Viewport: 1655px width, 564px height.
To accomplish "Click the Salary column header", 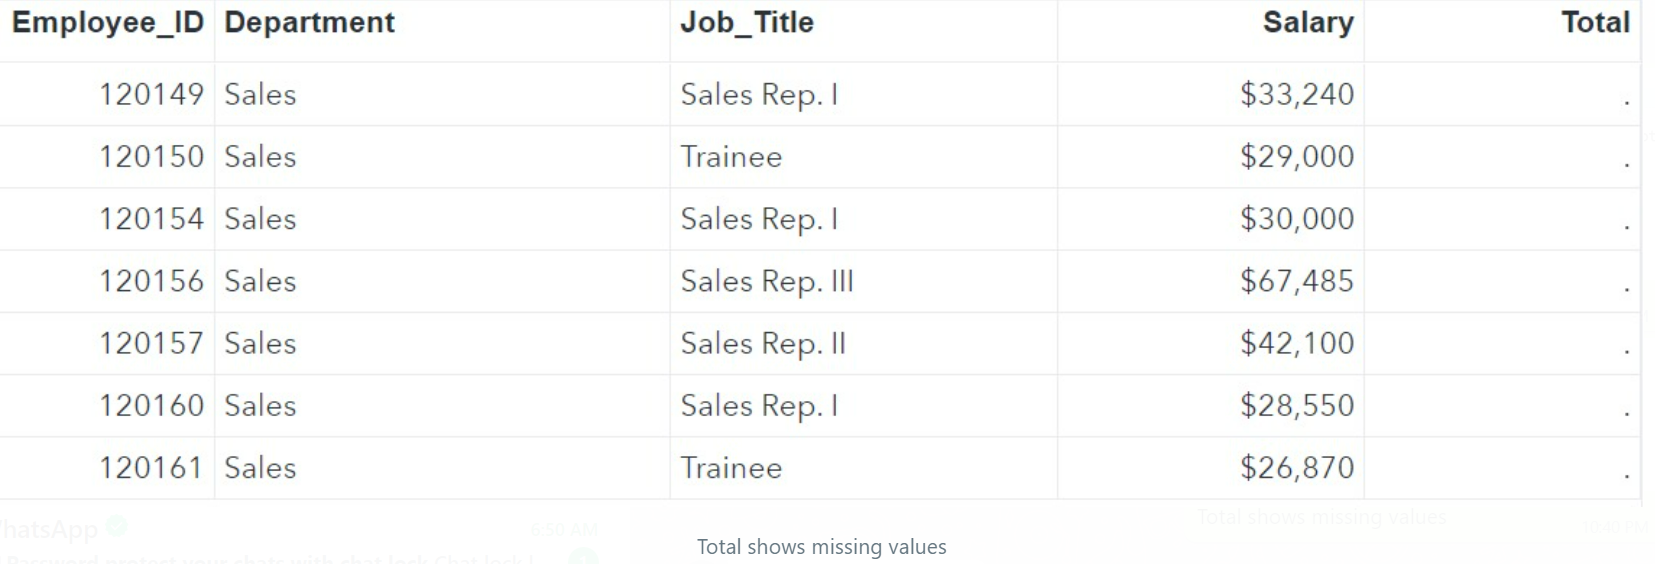I will (1307, 23).
